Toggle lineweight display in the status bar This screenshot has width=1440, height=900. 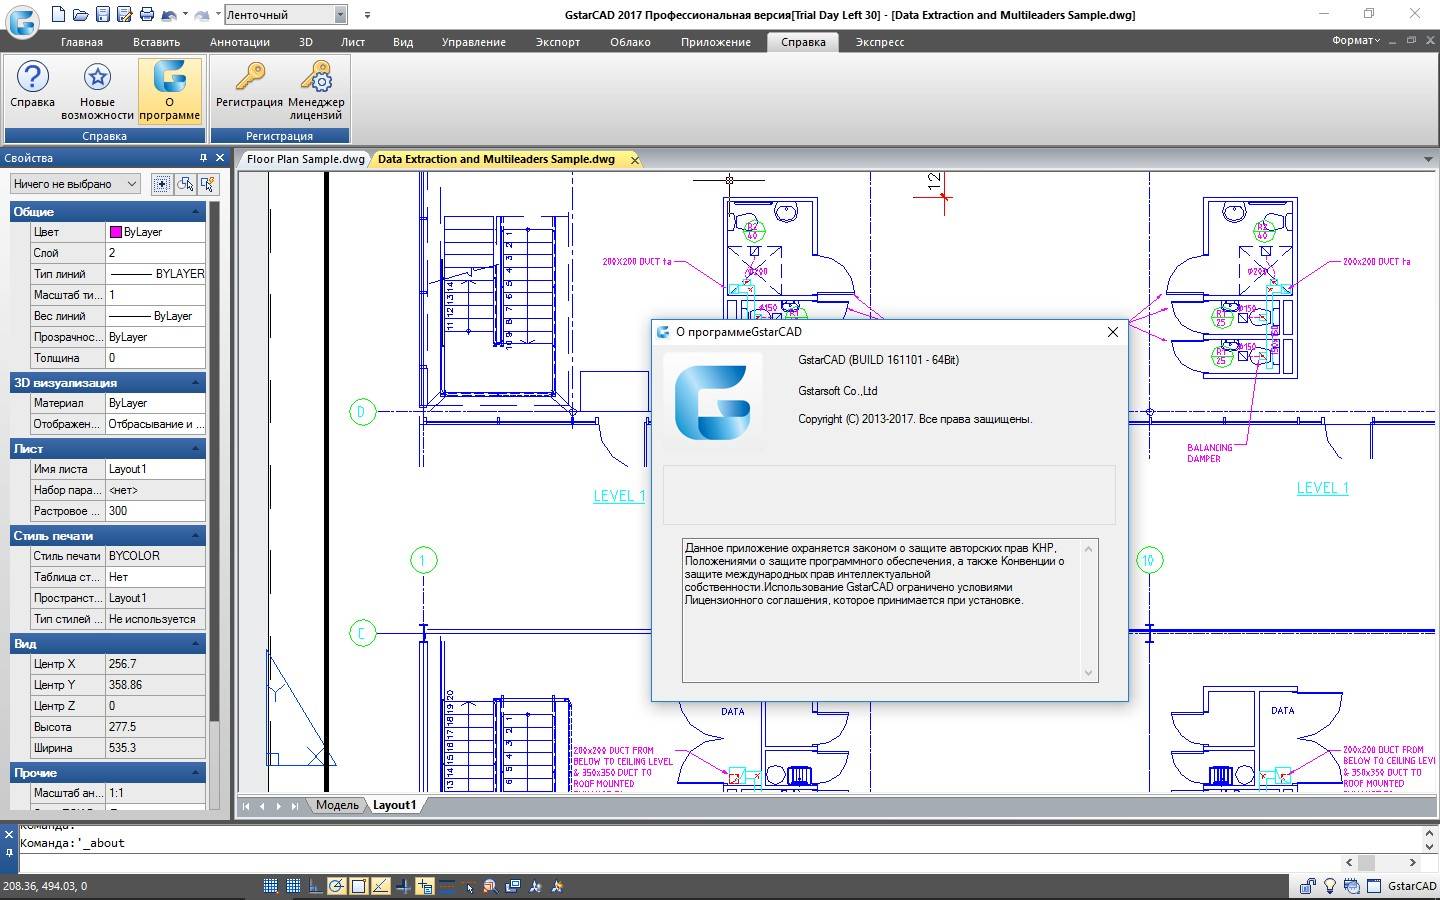pyautogui.click(x=447, y=886)
